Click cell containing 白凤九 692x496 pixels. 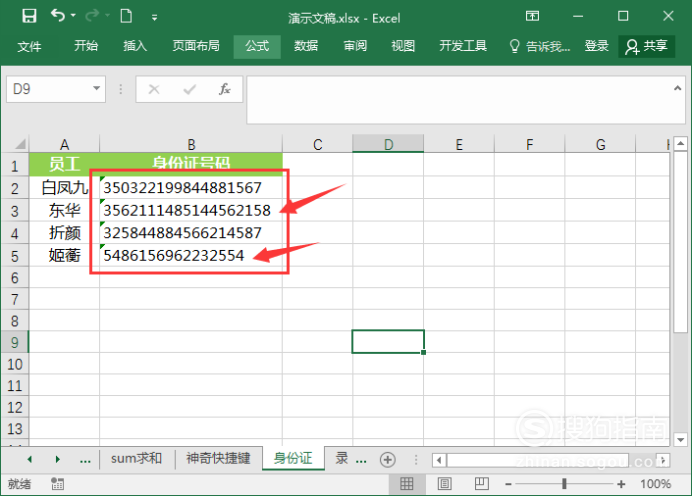click(64, 188)
